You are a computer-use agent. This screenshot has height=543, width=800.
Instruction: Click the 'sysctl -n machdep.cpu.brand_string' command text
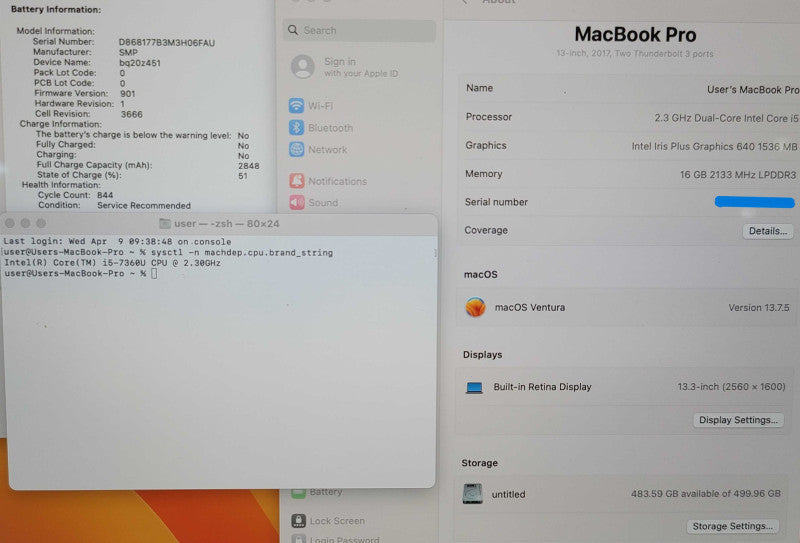point(242,253)
